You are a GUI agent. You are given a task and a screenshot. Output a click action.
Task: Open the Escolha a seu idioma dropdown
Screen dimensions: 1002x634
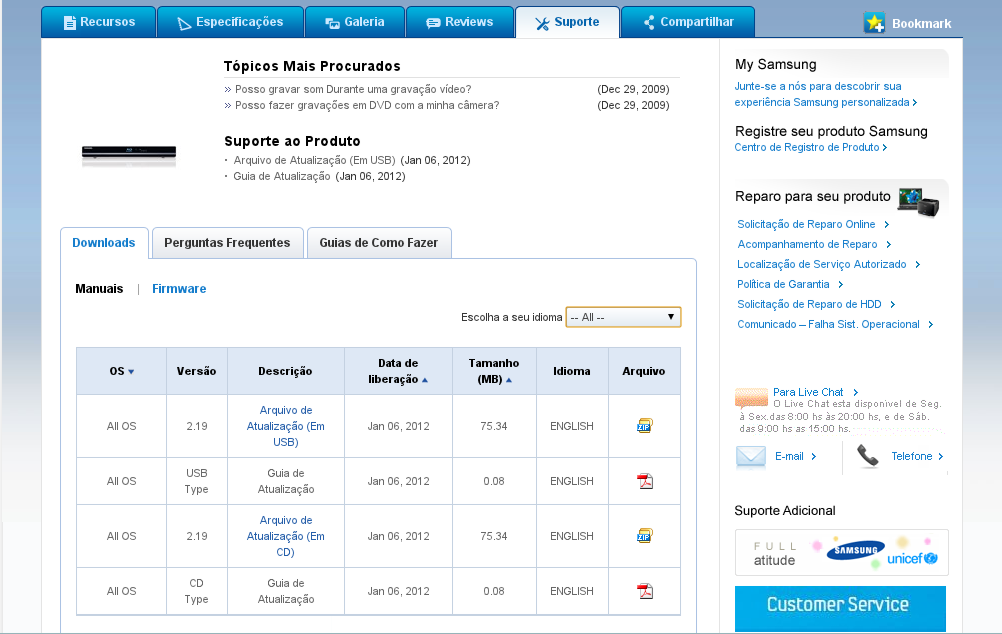[623, 317]
